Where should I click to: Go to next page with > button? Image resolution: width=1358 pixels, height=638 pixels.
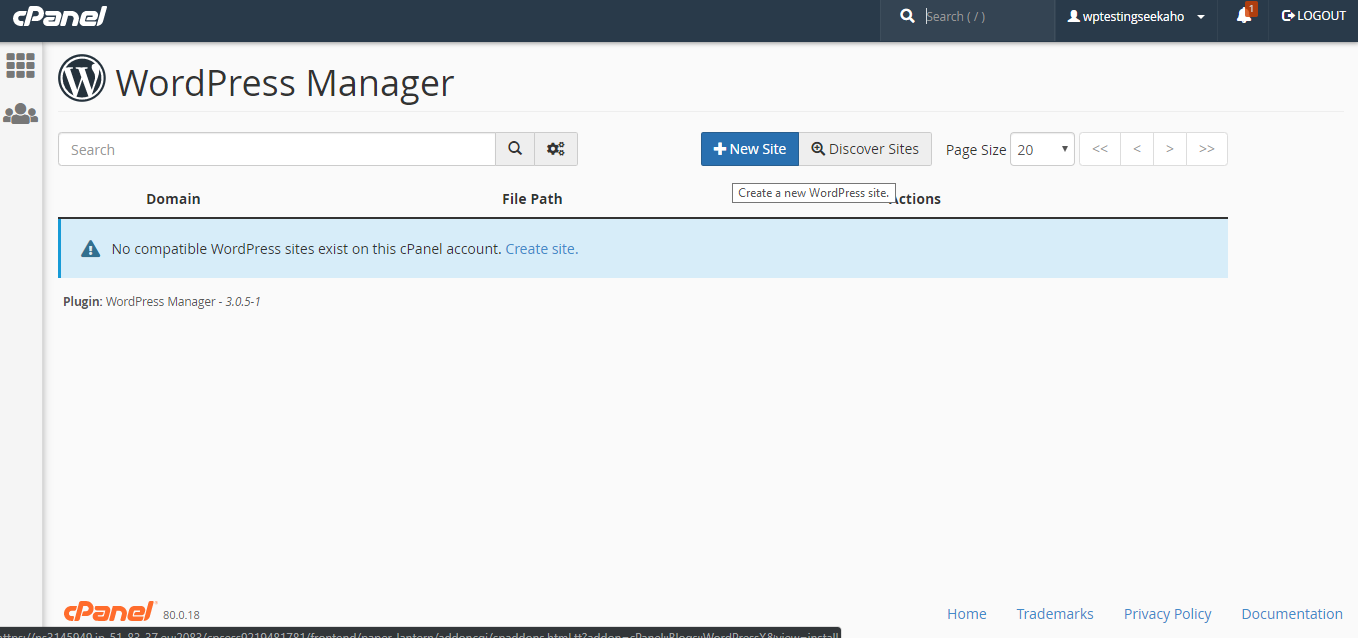tap(1170, 149)
